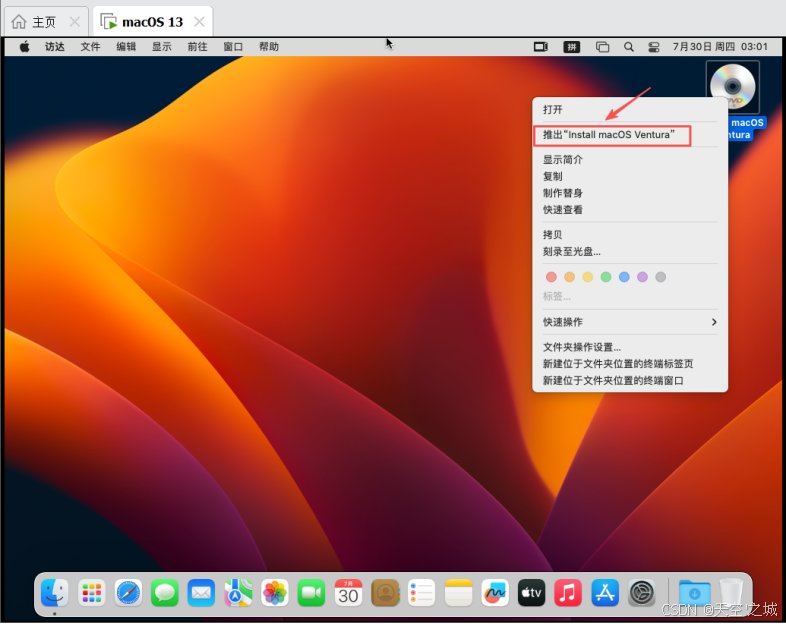The image size is (786, 624).
Task: Launch Apple TV from the Dock
Action: [531, 593]
